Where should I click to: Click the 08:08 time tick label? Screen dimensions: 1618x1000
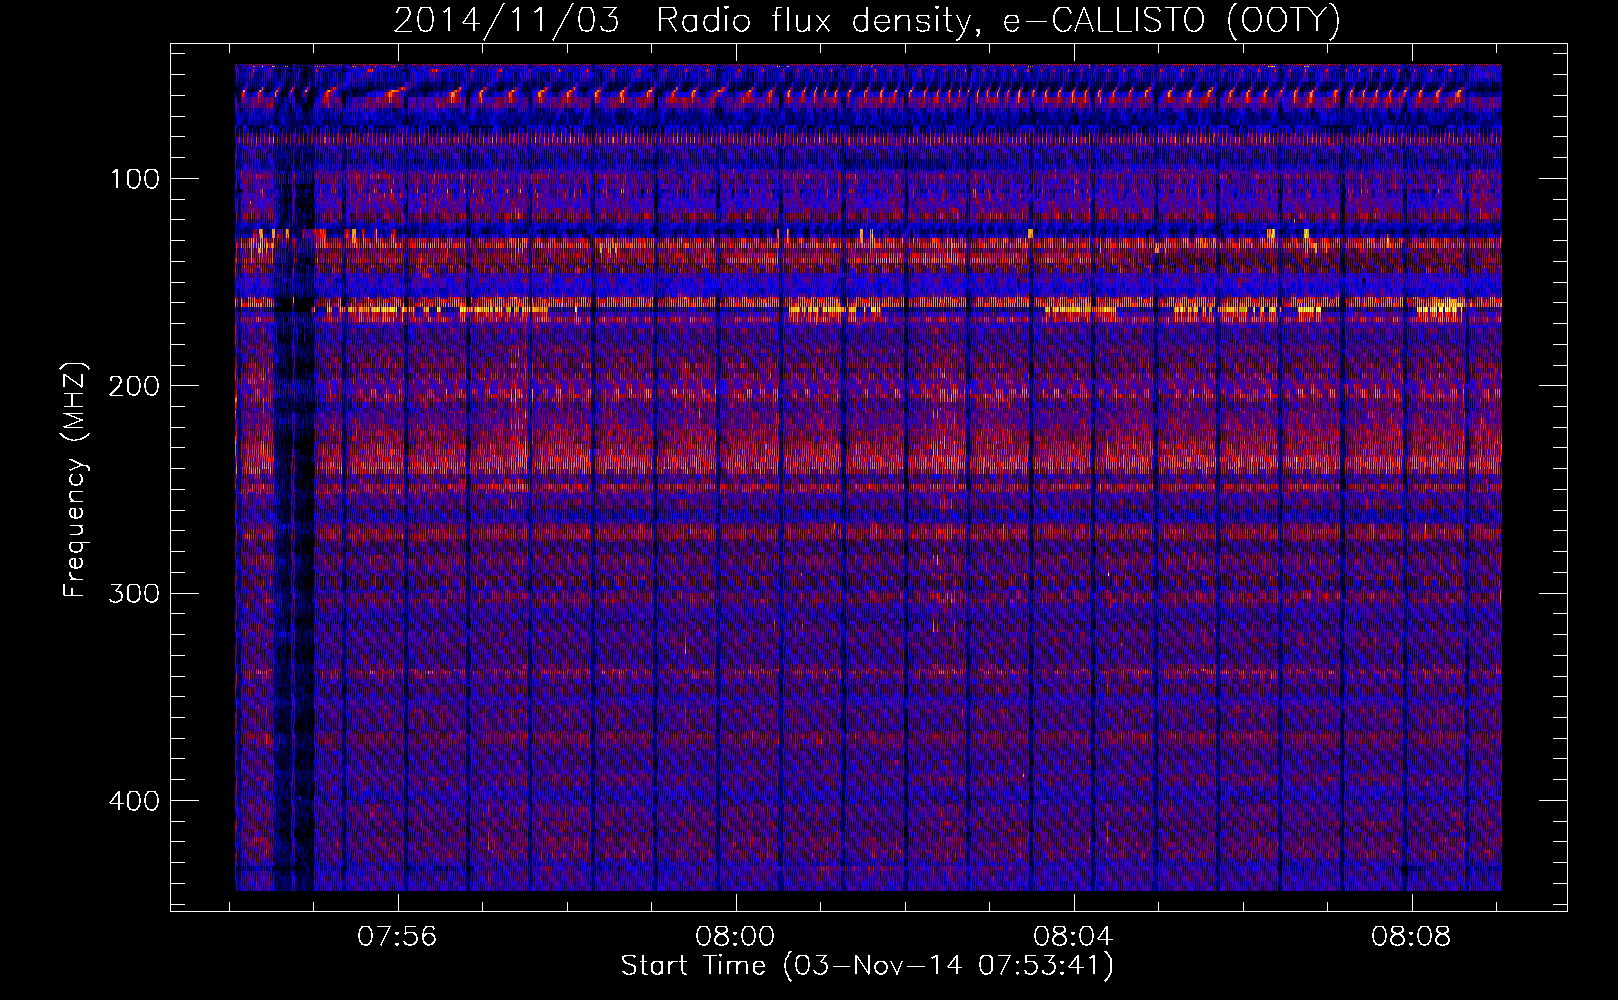[1411, 937]
